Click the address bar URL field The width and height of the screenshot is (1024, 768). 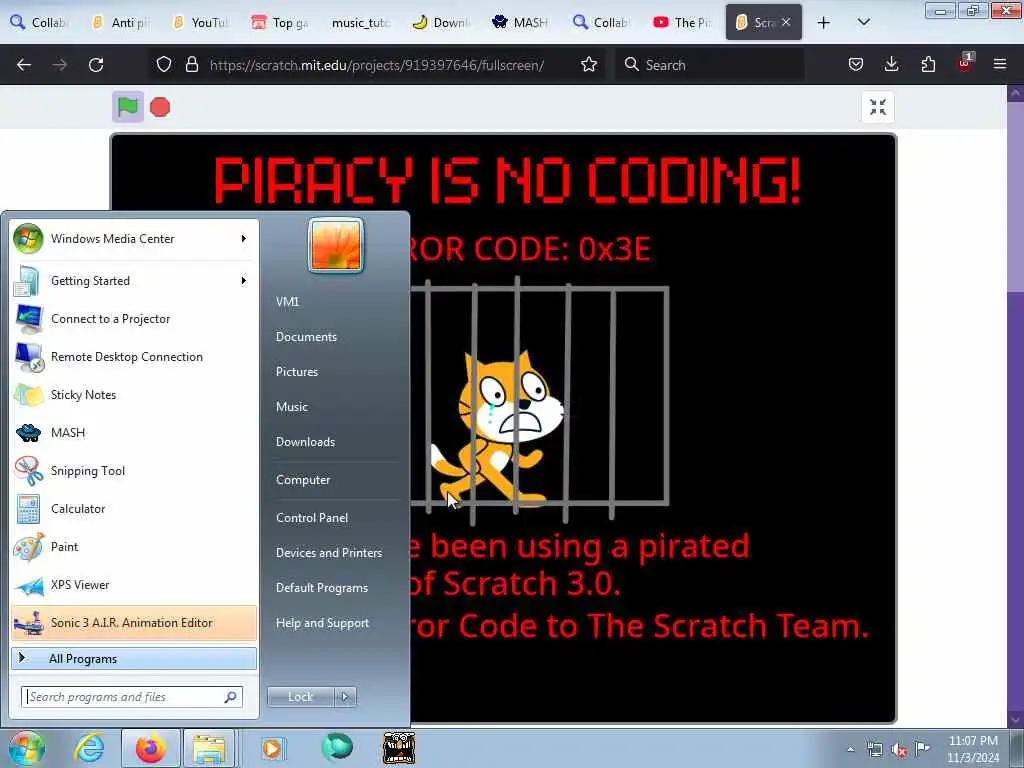[x=376, y=65]
